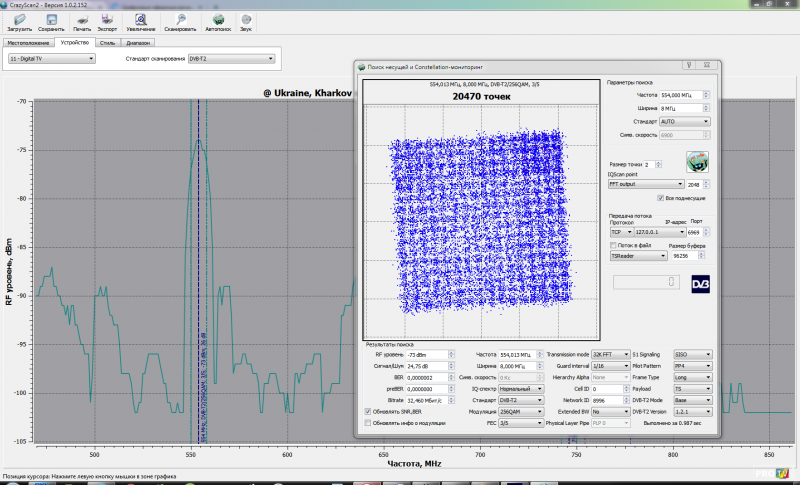The height and width of the screenshot is (485, 800).
Task: Click the Печать (Print) toolbar icon
Action: [81, 20]
